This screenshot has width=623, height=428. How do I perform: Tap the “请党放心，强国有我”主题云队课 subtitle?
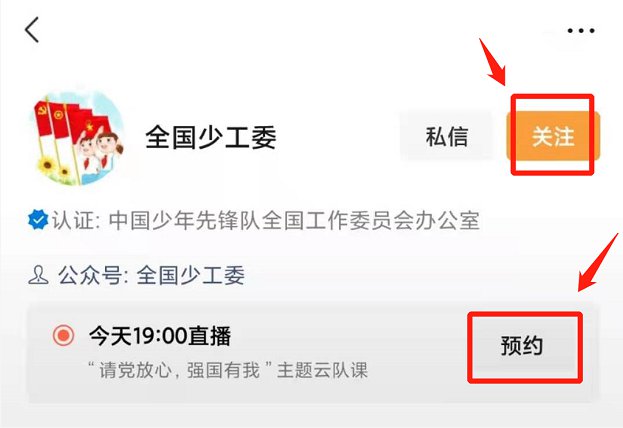[227, 370]
